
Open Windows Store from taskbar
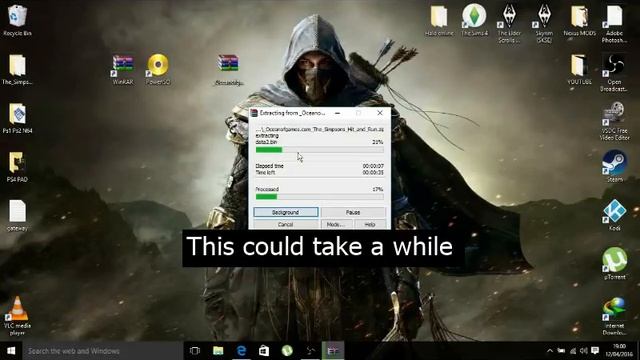pyautogui.click(x=264, y=351)
